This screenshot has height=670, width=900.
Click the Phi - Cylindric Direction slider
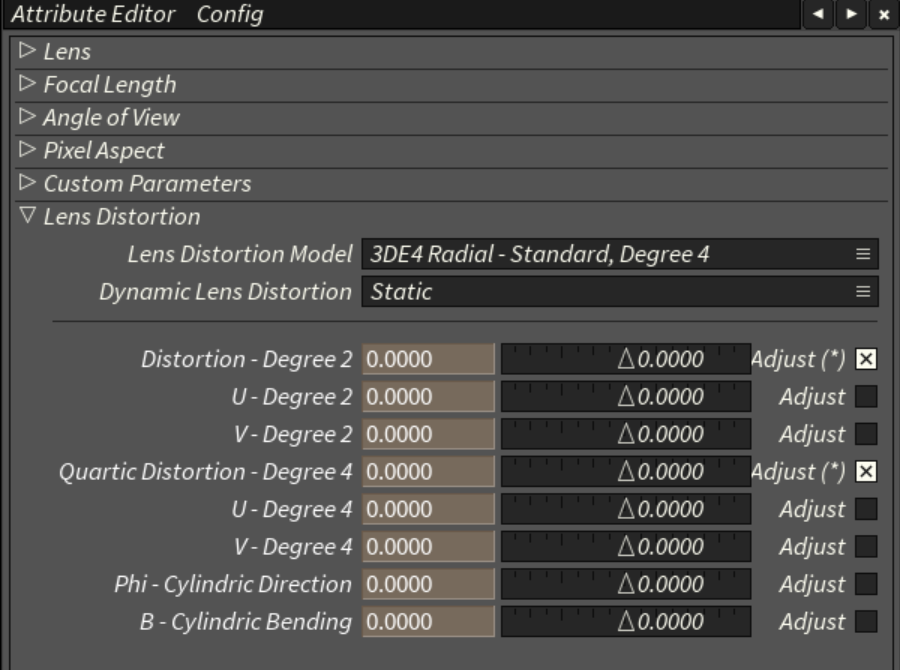tap(625, 584)
